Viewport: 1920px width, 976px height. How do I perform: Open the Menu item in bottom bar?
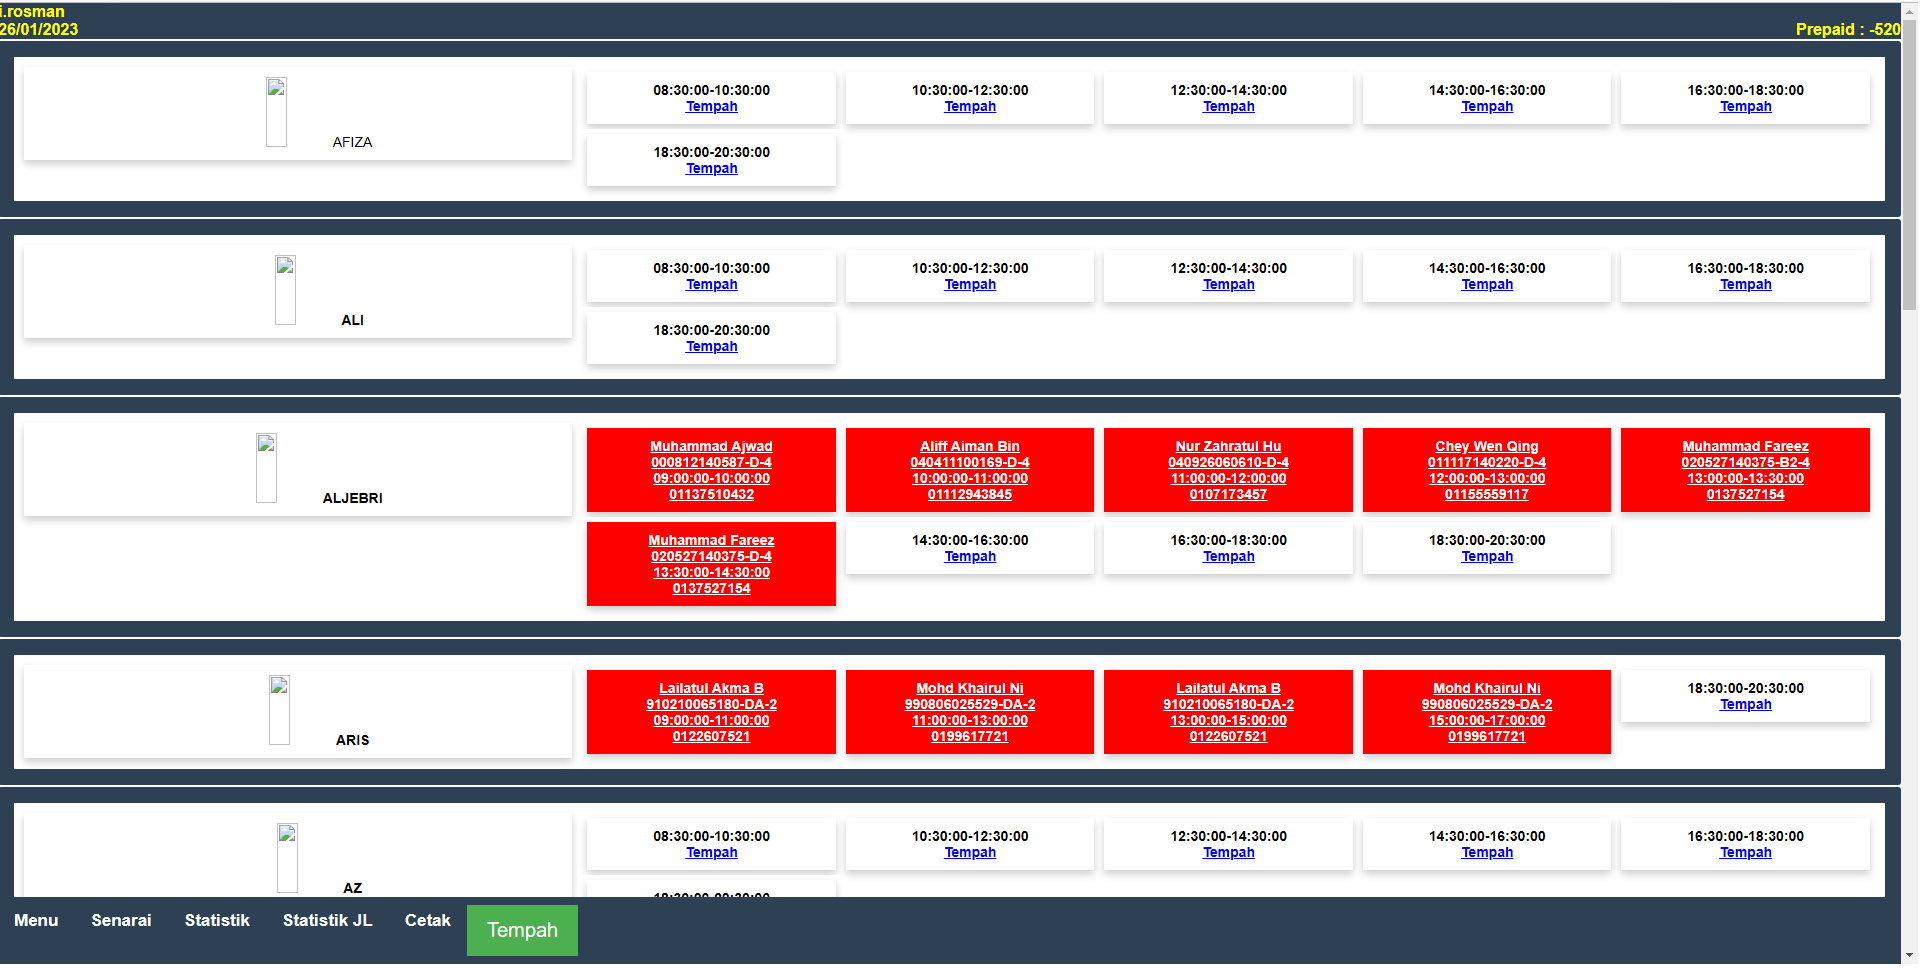[x=36, y=920]
